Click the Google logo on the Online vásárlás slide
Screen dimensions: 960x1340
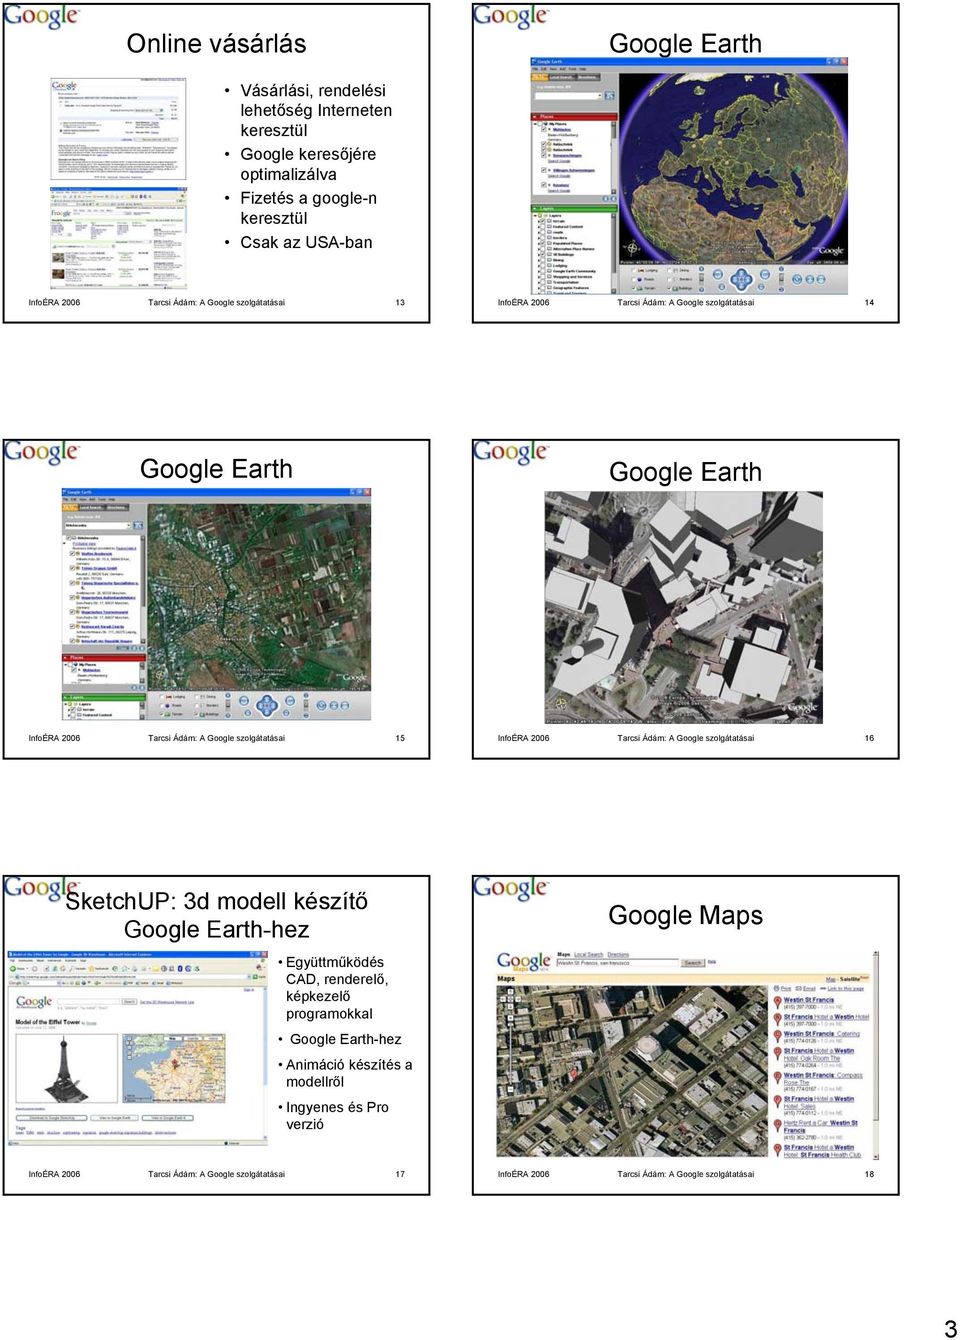pos(41,17)
